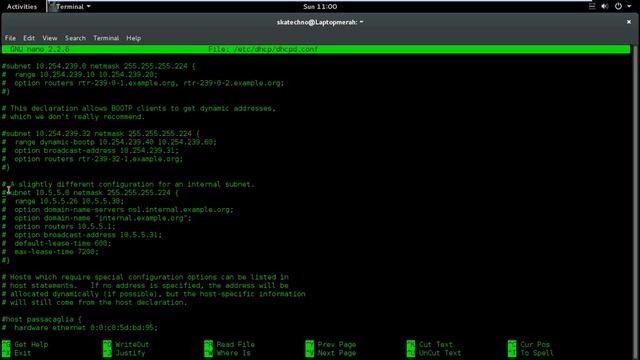640x360 pixels.
Task: Click line 'option domain-name-servers ns1.internal.example.org'
Action: 118,210
